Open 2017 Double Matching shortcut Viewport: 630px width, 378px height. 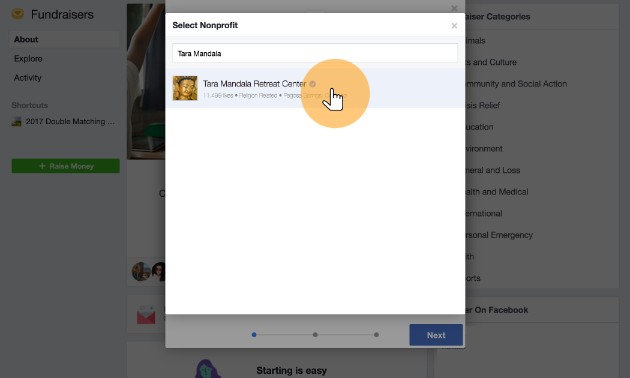point(64,121)
